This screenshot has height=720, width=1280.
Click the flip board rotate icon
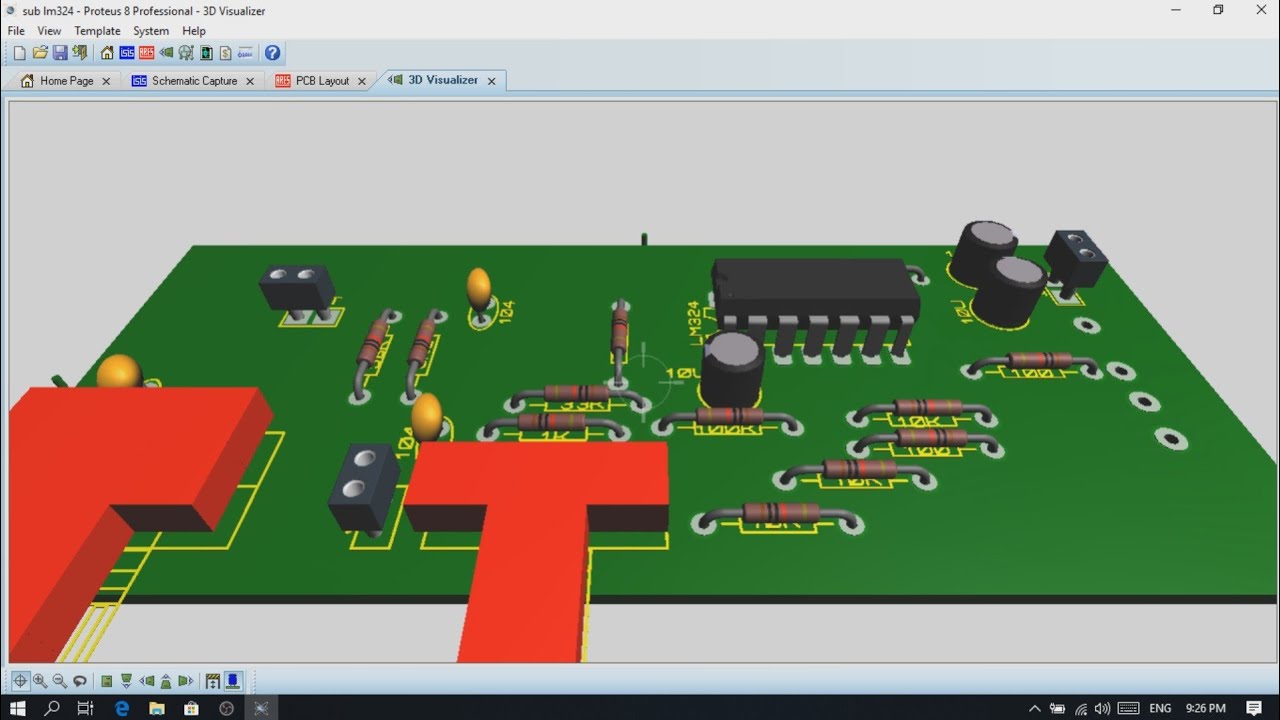click(x=80, y=681)
